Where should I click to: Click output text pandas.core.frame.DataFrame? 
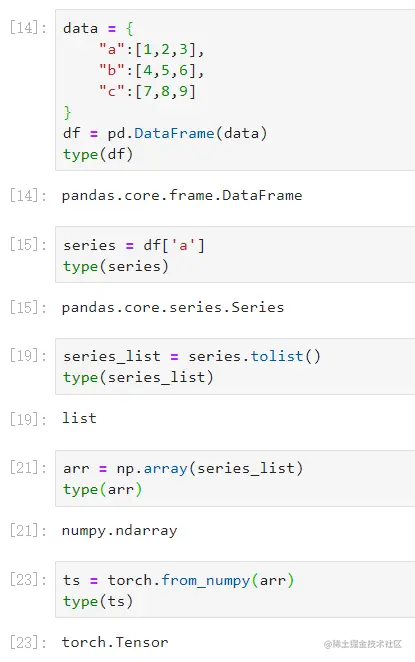pyautogui.click(x=182, y=195)
